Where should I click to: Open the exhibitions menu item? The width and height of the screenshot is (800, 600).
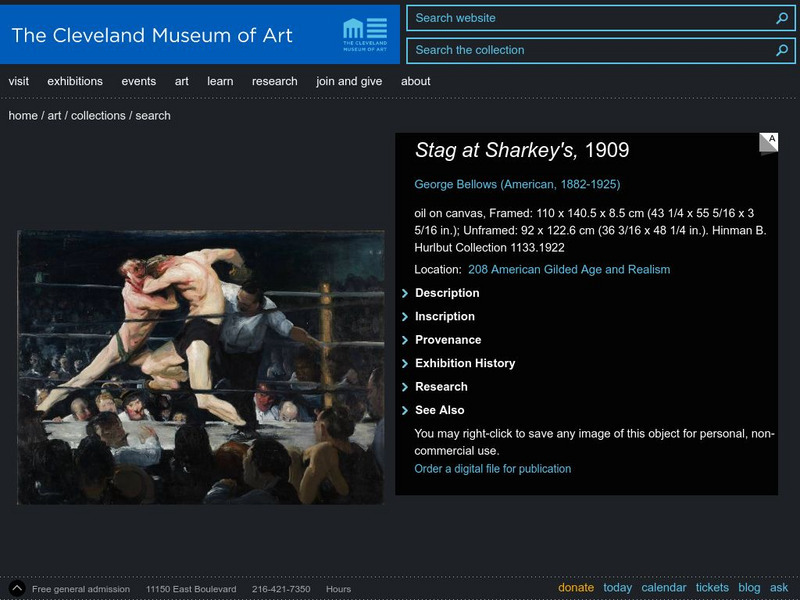coord(75,81)
